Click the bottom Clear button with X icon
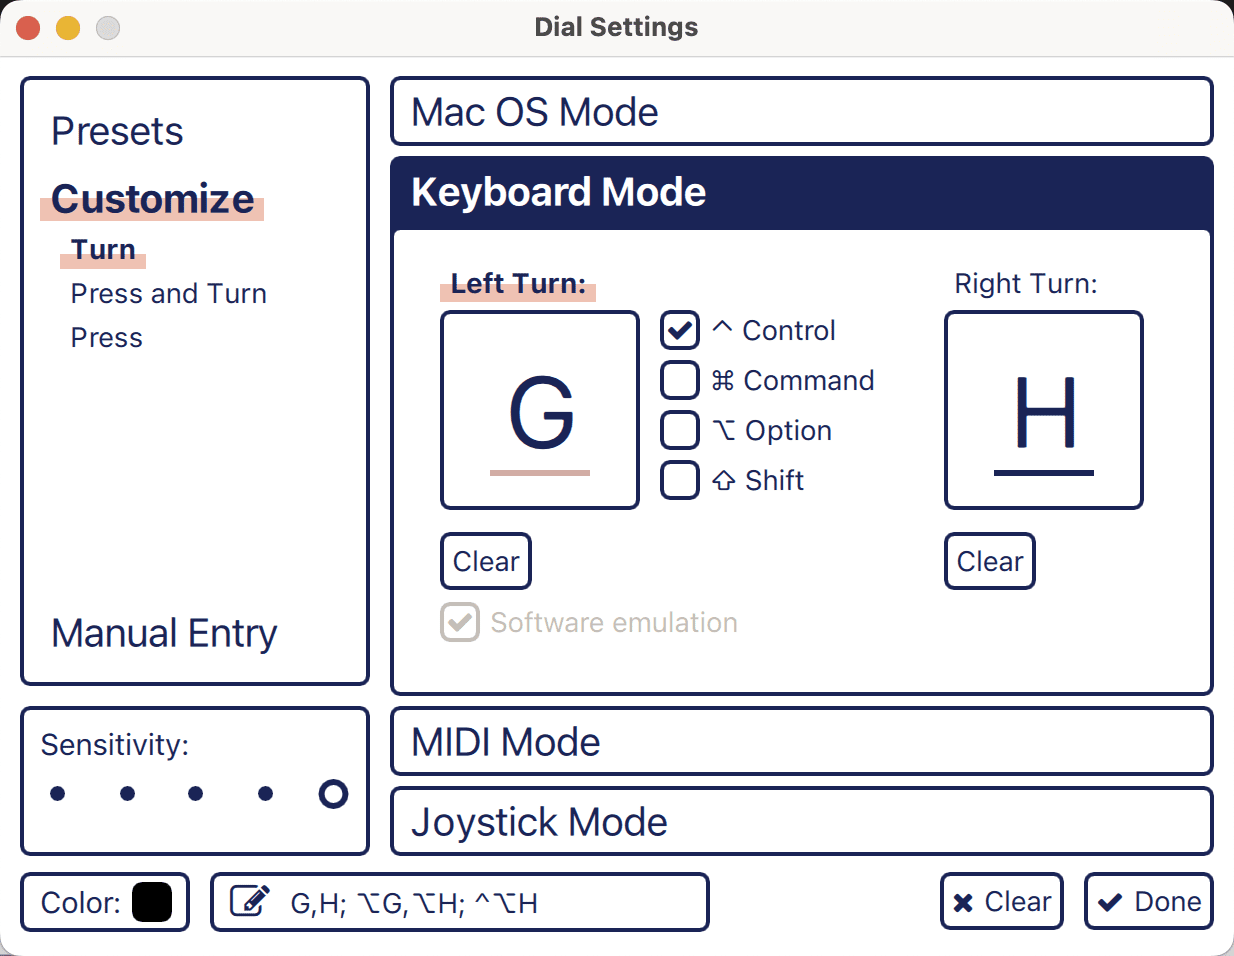The width and height of the screenshot is (1234, 956). 1002,901
